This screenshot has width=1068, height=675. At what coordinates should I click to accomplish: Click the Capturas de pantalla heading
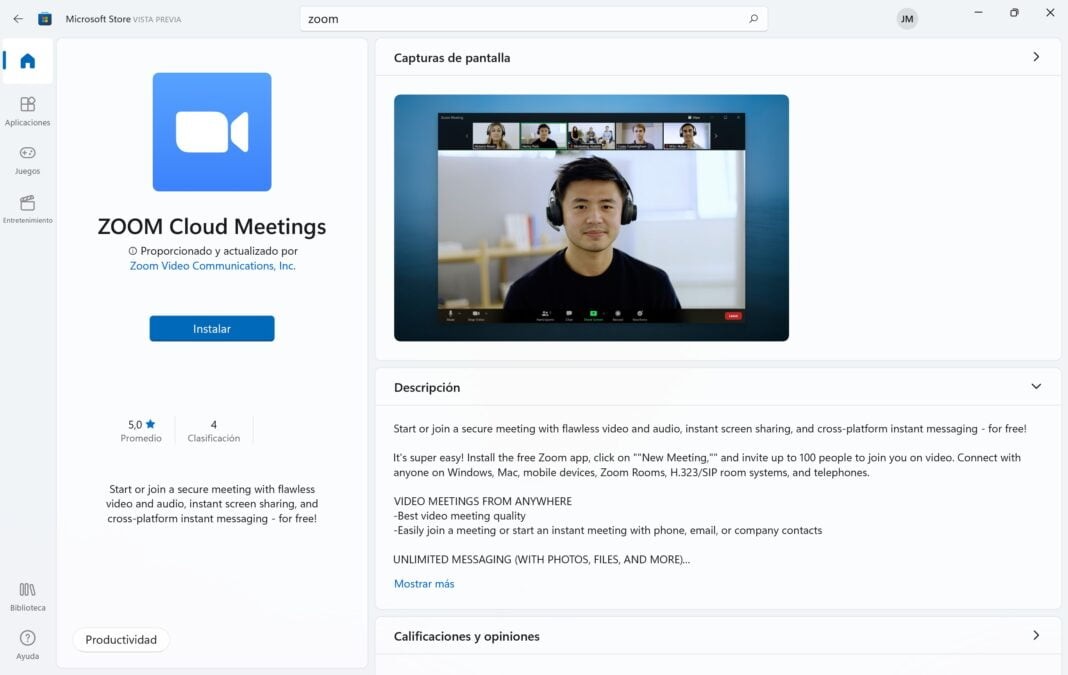pos(452,58)
